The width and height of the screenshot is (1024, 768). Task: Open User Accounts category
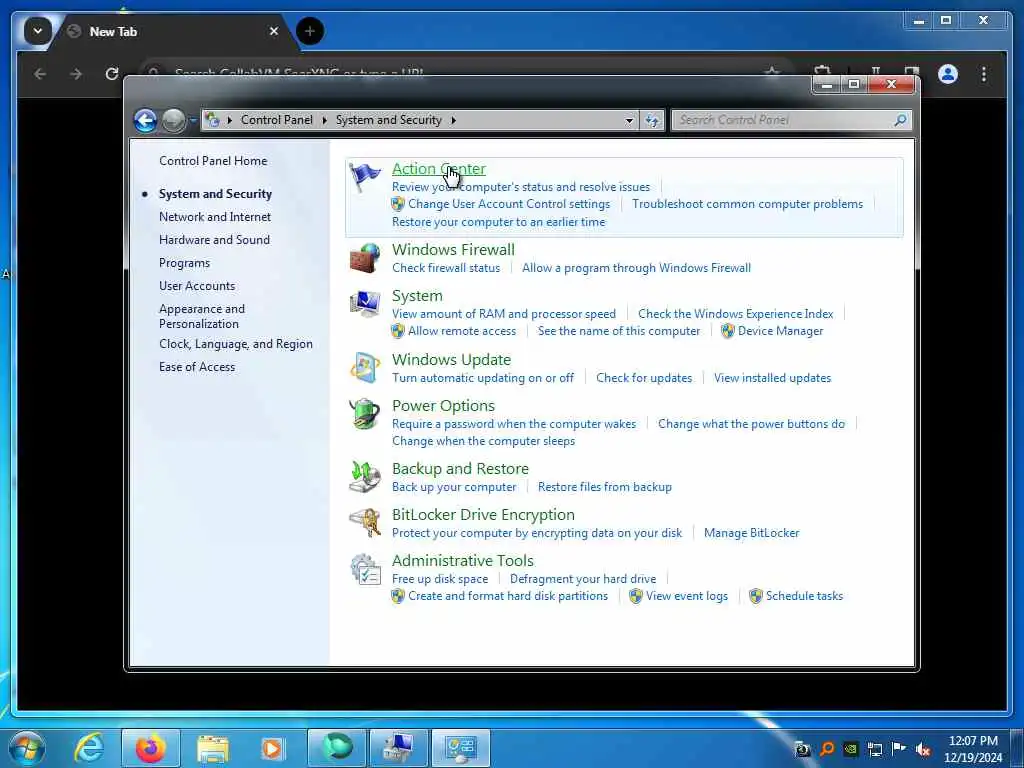pyautogui.click(x=197, y=285)
